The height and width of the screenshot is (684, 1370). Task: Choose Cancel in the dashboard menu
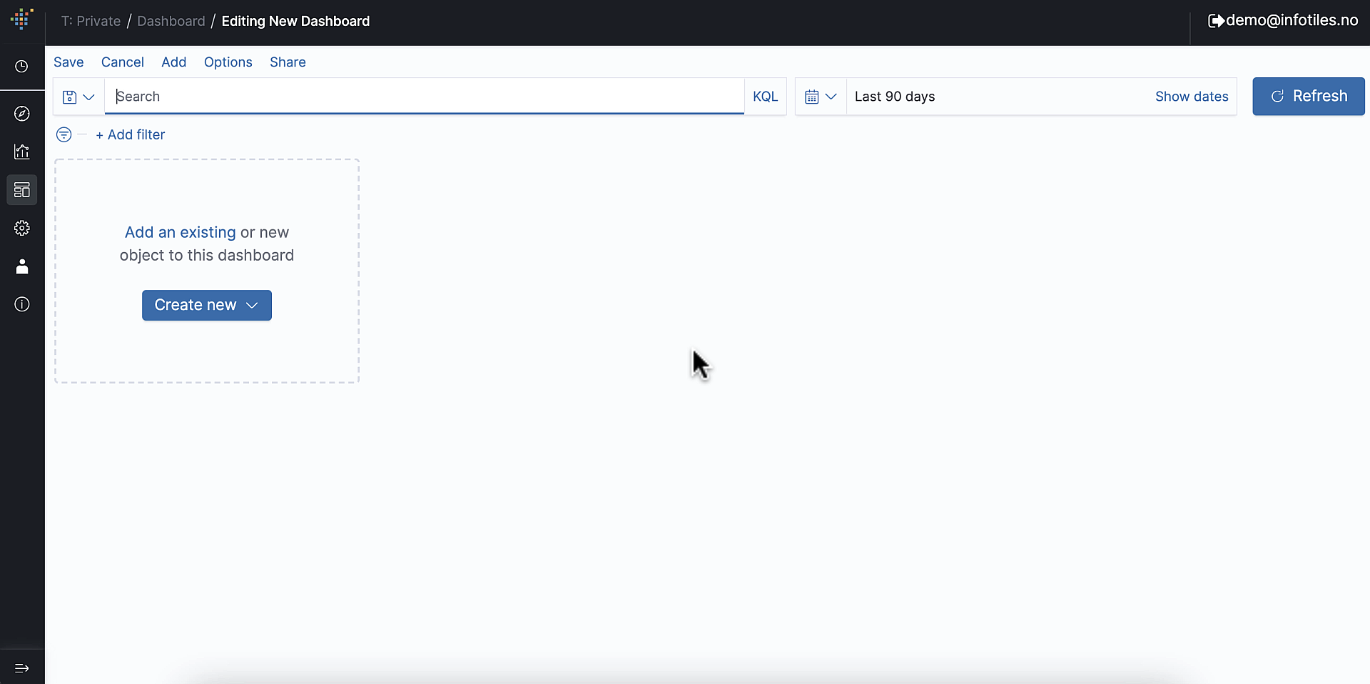tap(123, 62)
